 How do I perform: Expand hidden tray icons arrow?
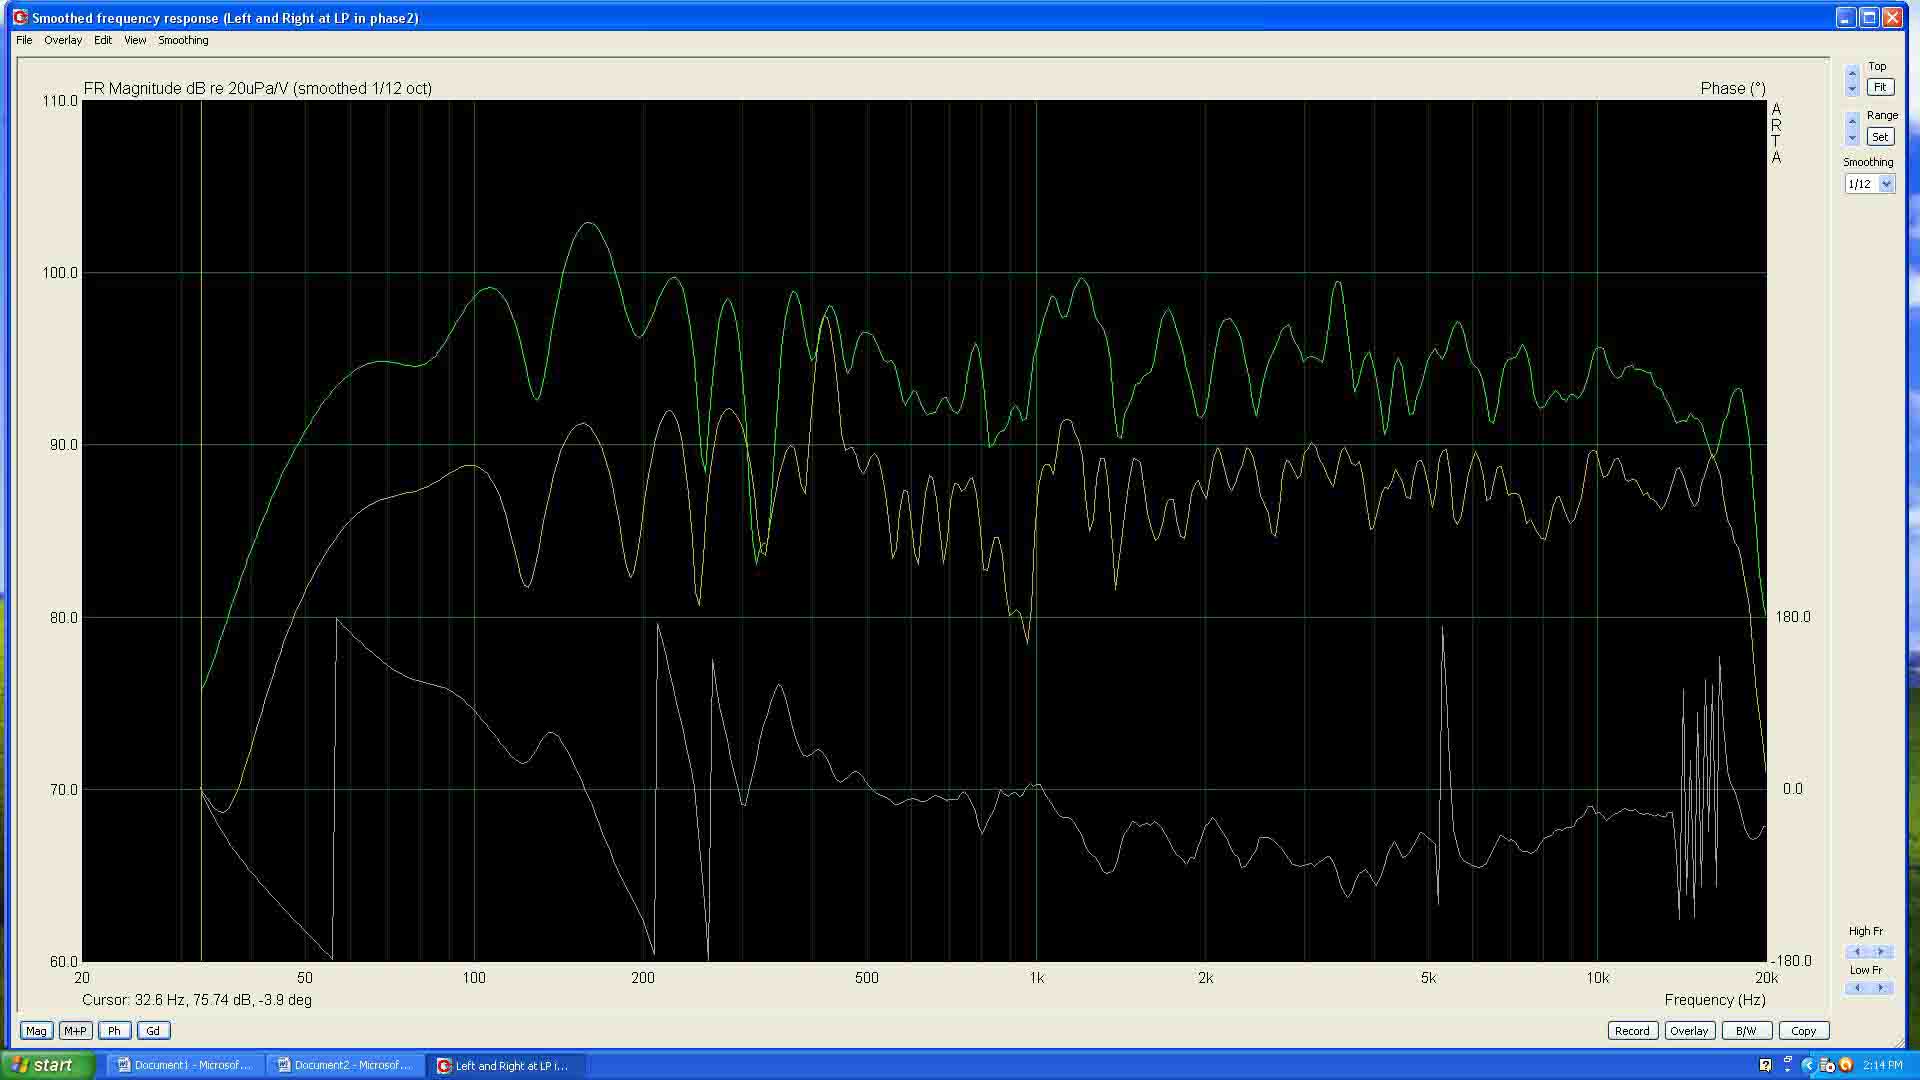[x=1808, y=1065]
